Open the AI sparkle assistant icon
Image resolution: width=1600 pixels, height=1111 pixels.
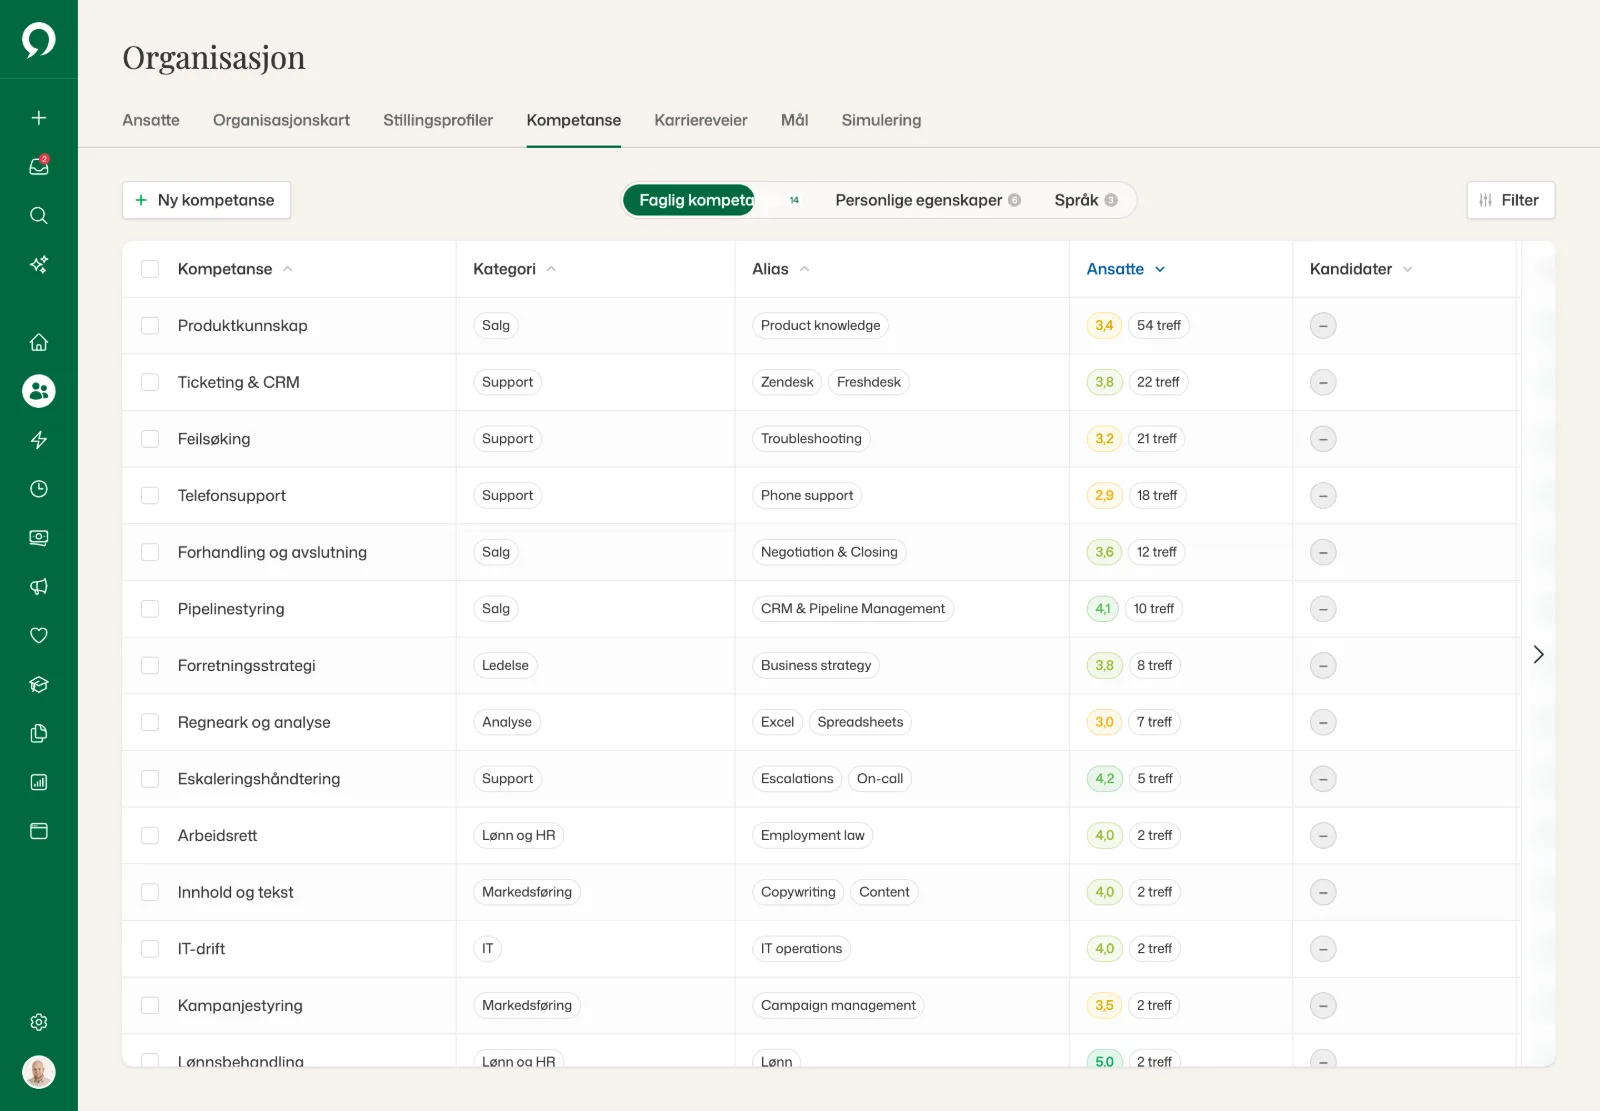click(x=39, y=264)
